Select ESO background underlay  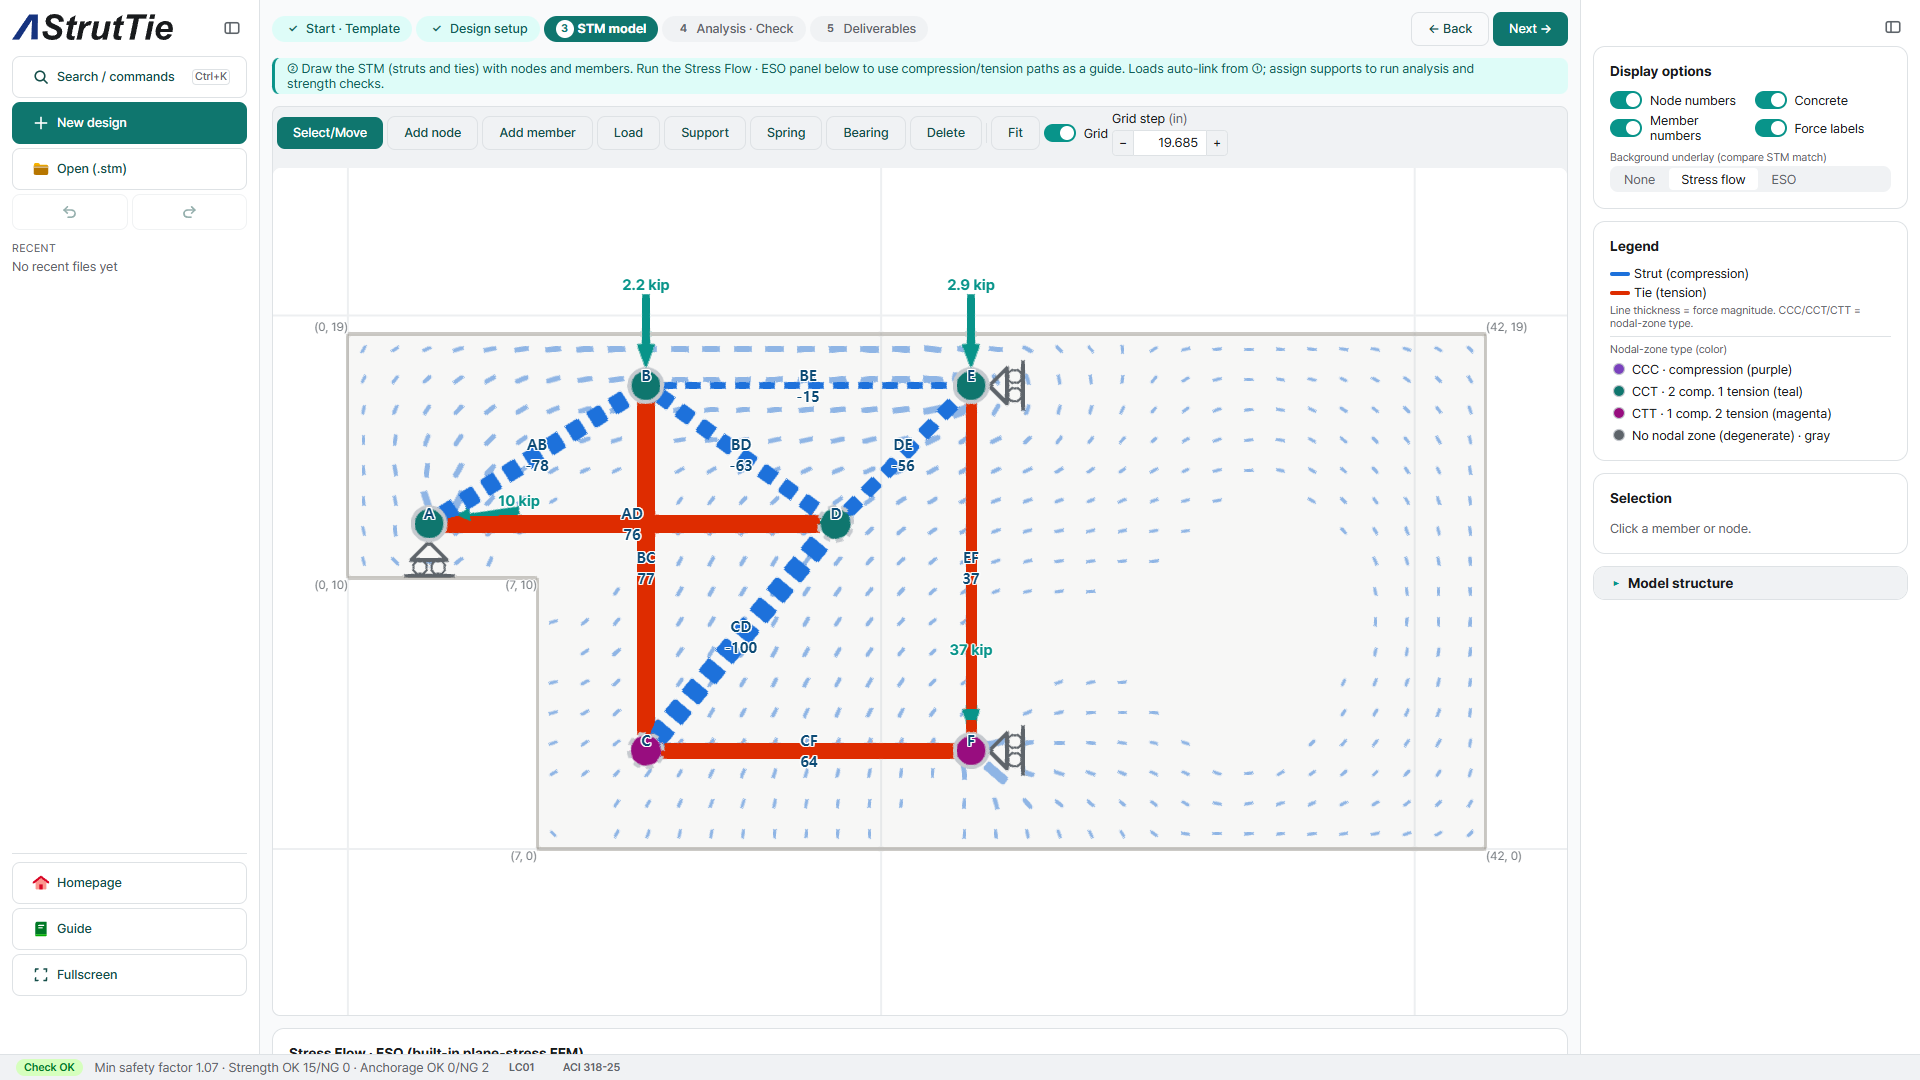[x=1783, y=180]
